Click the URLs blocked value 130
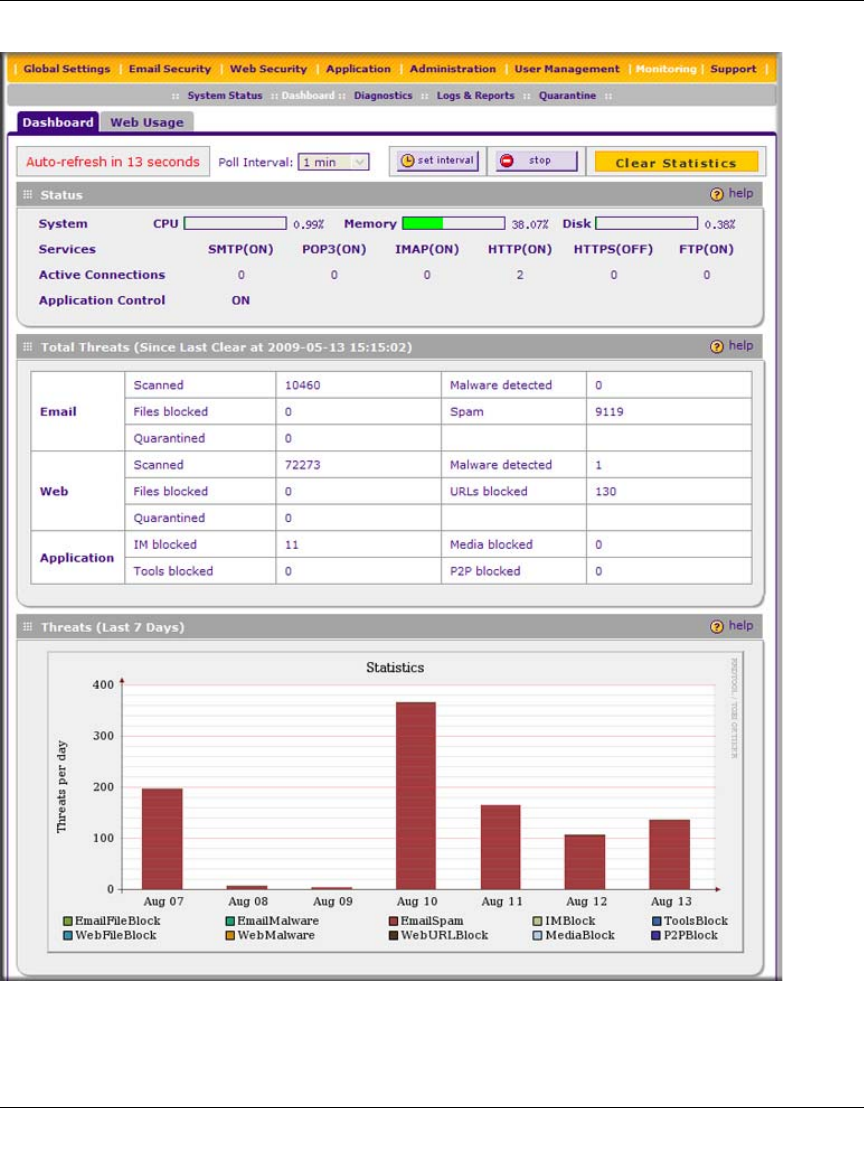864x1170 pixels. (605, 492)
